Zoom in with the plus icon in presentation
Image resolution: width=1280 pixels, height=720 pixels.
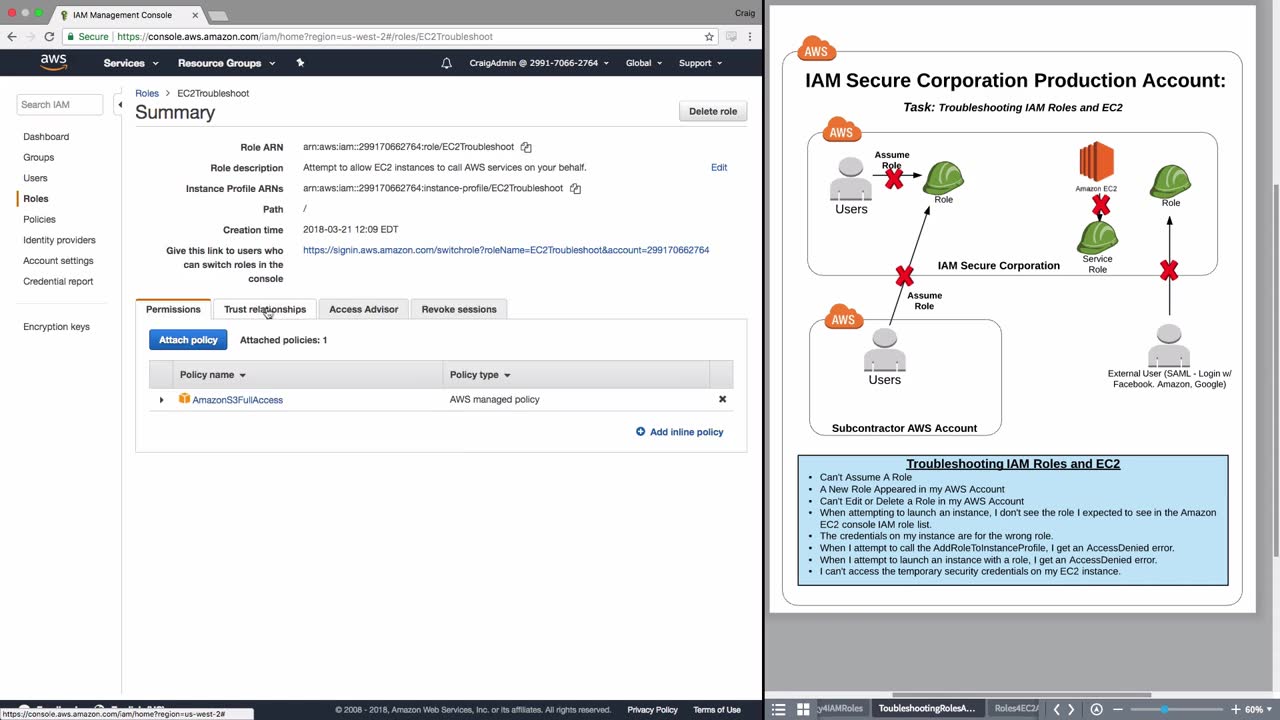[x=1235, y=709]
